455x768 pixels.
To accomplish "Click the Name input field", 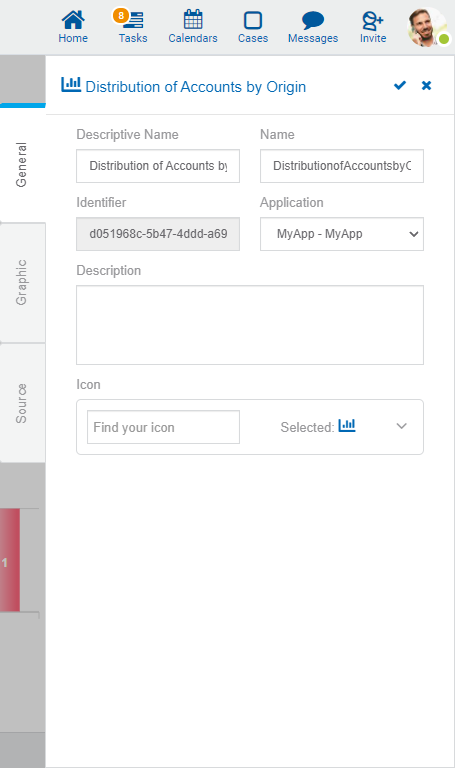I will 341,166.
